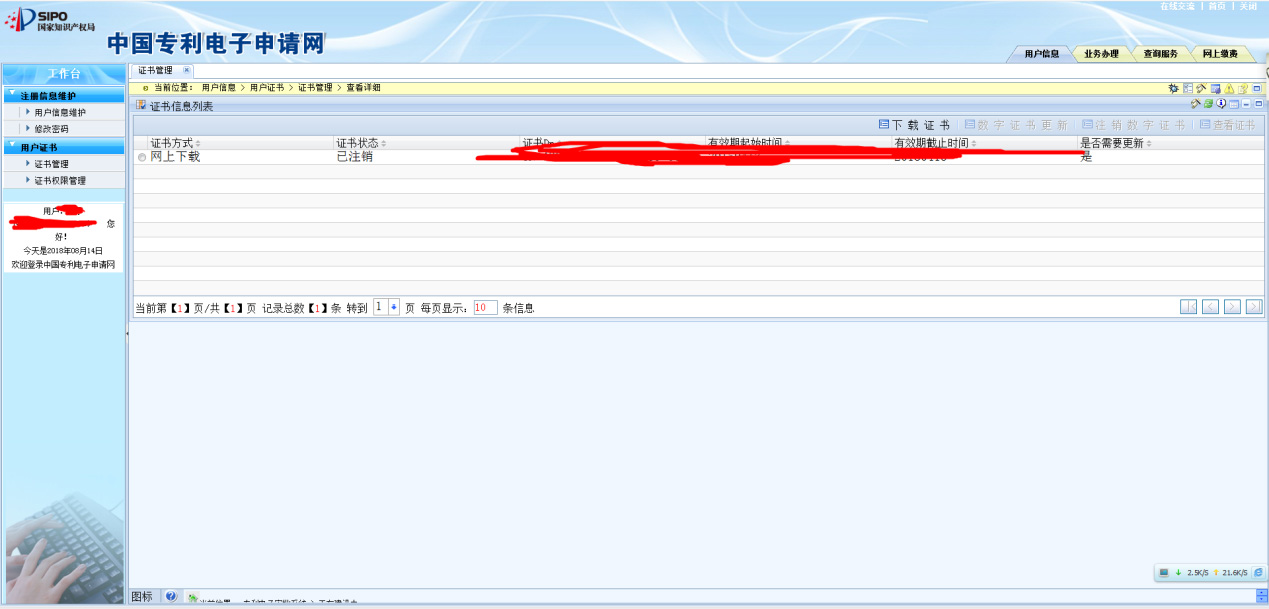Open the page number dropdown
The height and width of the screenshot is (609, 1269).
pos(393,307)
